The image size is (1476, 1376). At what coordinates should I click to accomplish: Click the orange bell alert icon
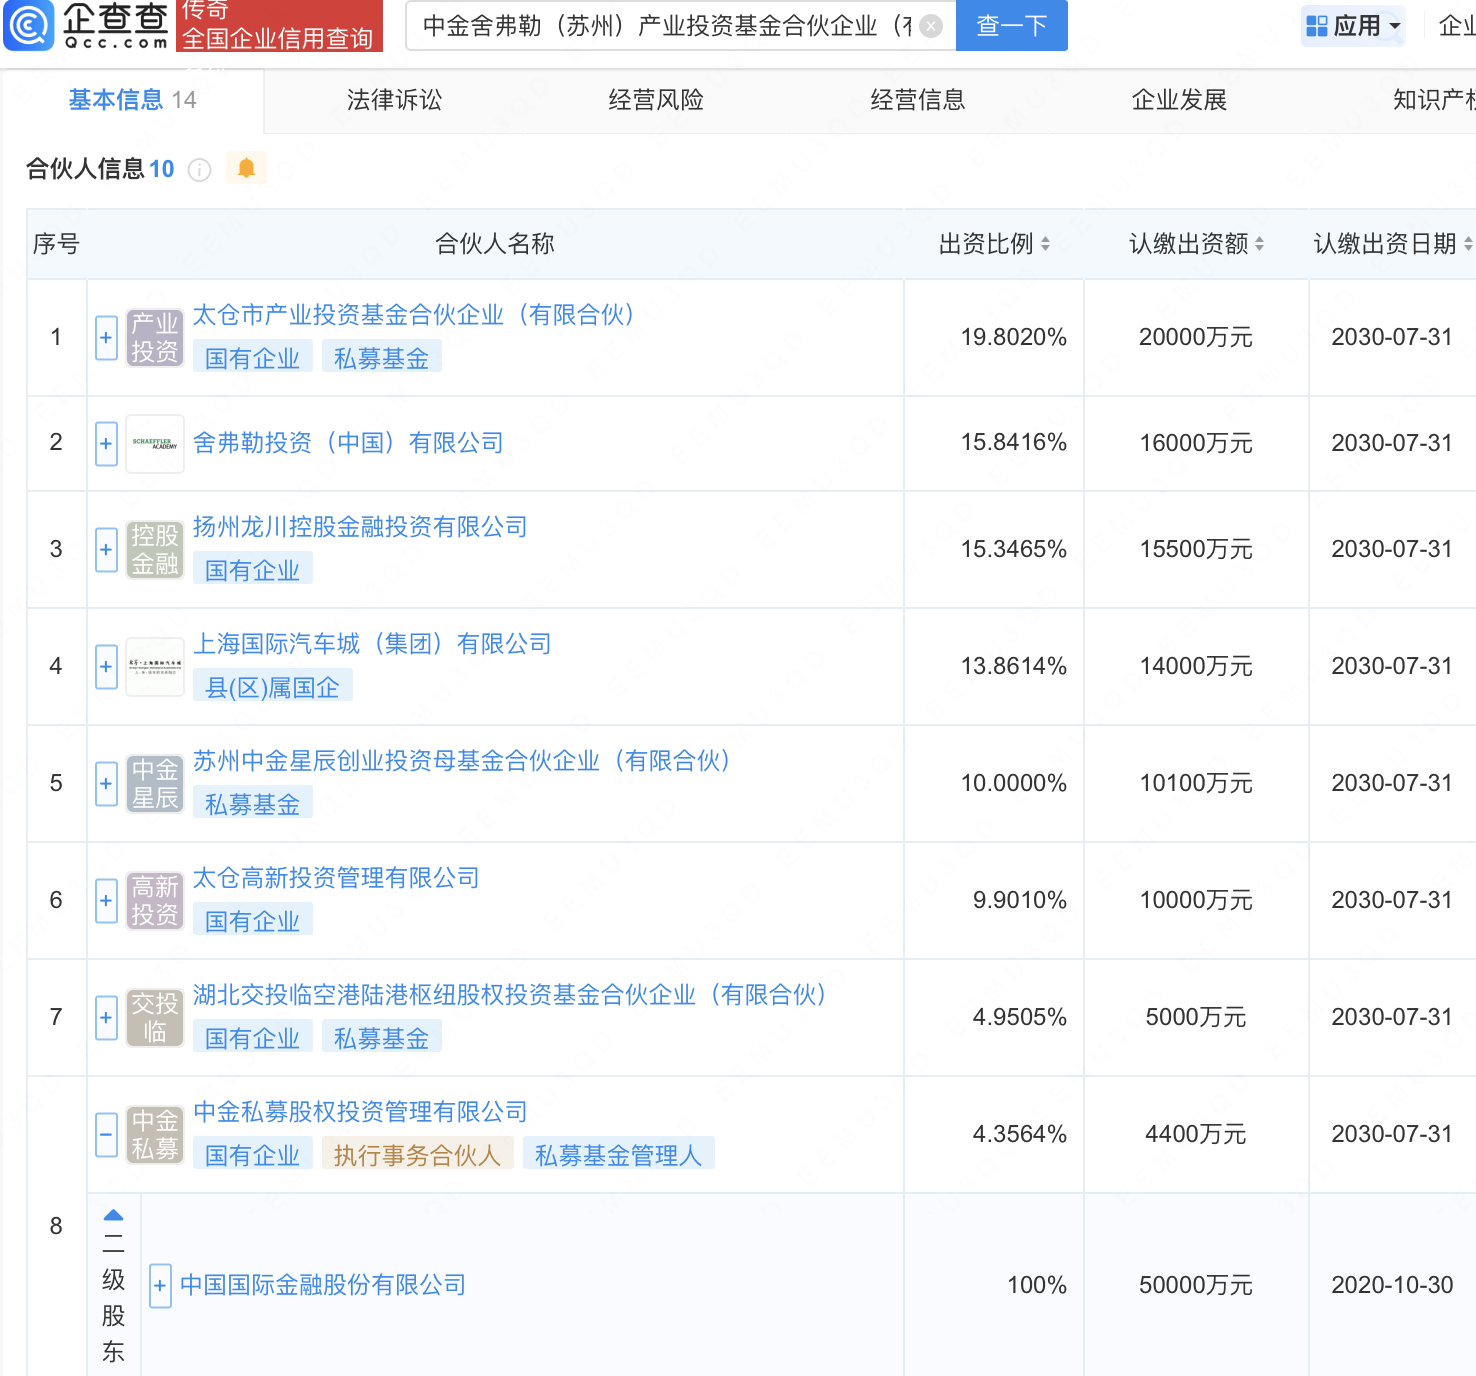(246, 168)
